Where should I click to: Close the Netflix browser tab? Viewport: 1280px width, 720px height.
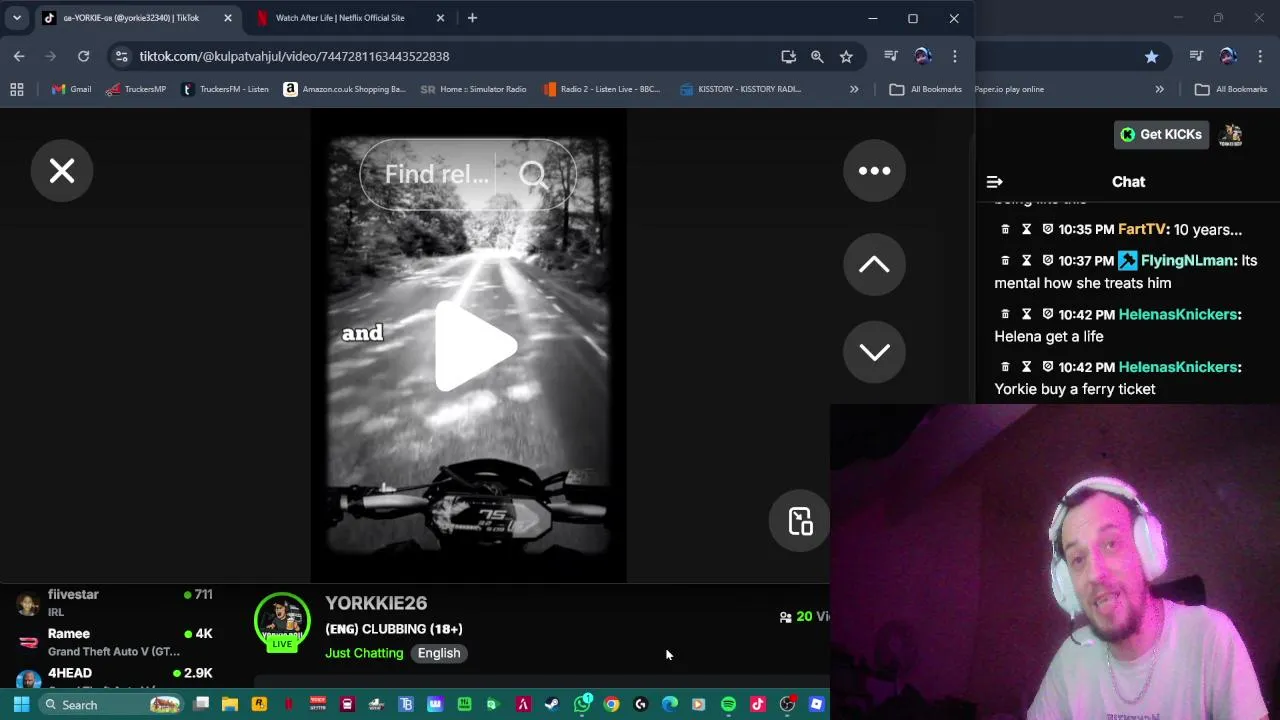click(x=440, y=18)
